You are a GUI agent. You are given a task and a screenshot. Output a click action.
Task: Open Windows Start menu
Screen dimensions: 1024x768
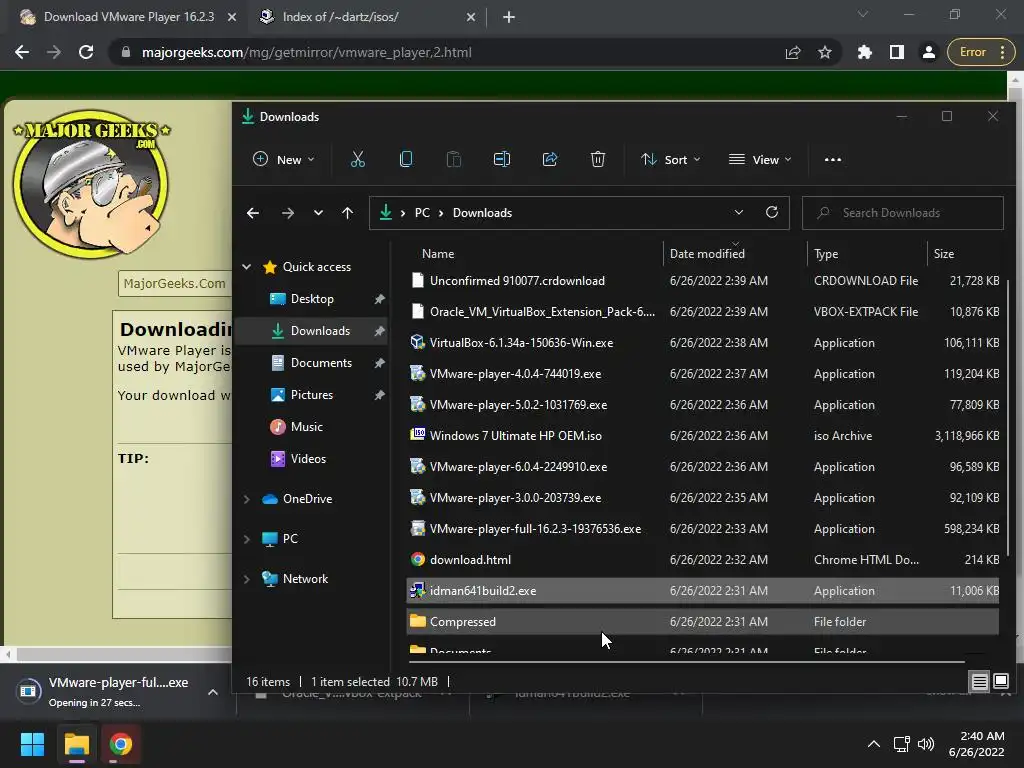tap(32, 744)
